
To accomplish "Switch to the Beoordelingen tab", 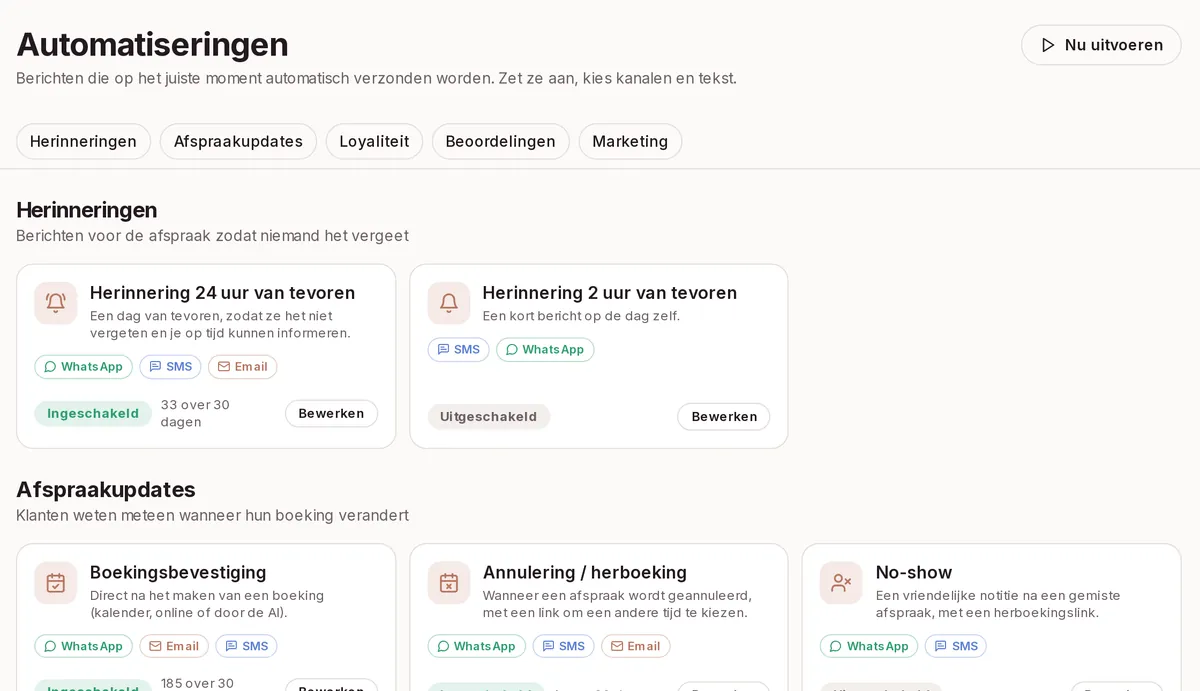I will click(x=500, y=141).
